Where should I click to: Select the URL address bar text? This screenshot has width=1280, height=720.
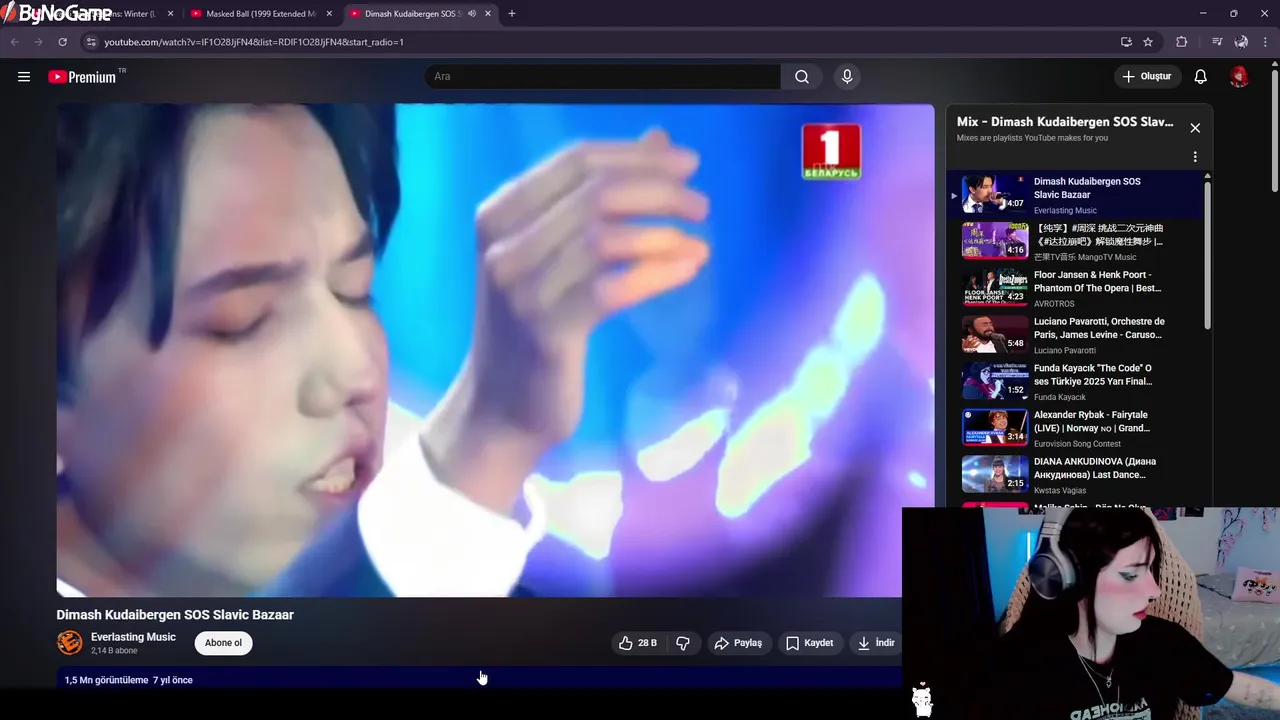coord(254,42)
